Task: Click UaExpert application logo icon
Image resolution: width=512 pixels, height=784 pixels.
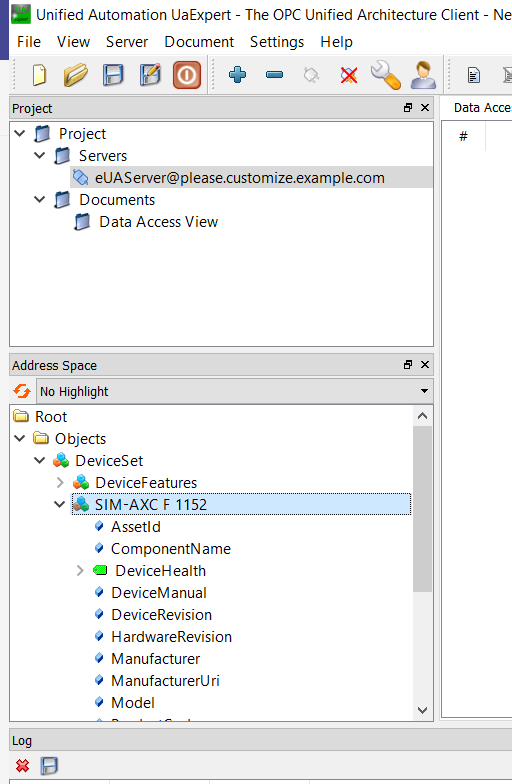Action: pyautogui.click(x=20, y=14)
